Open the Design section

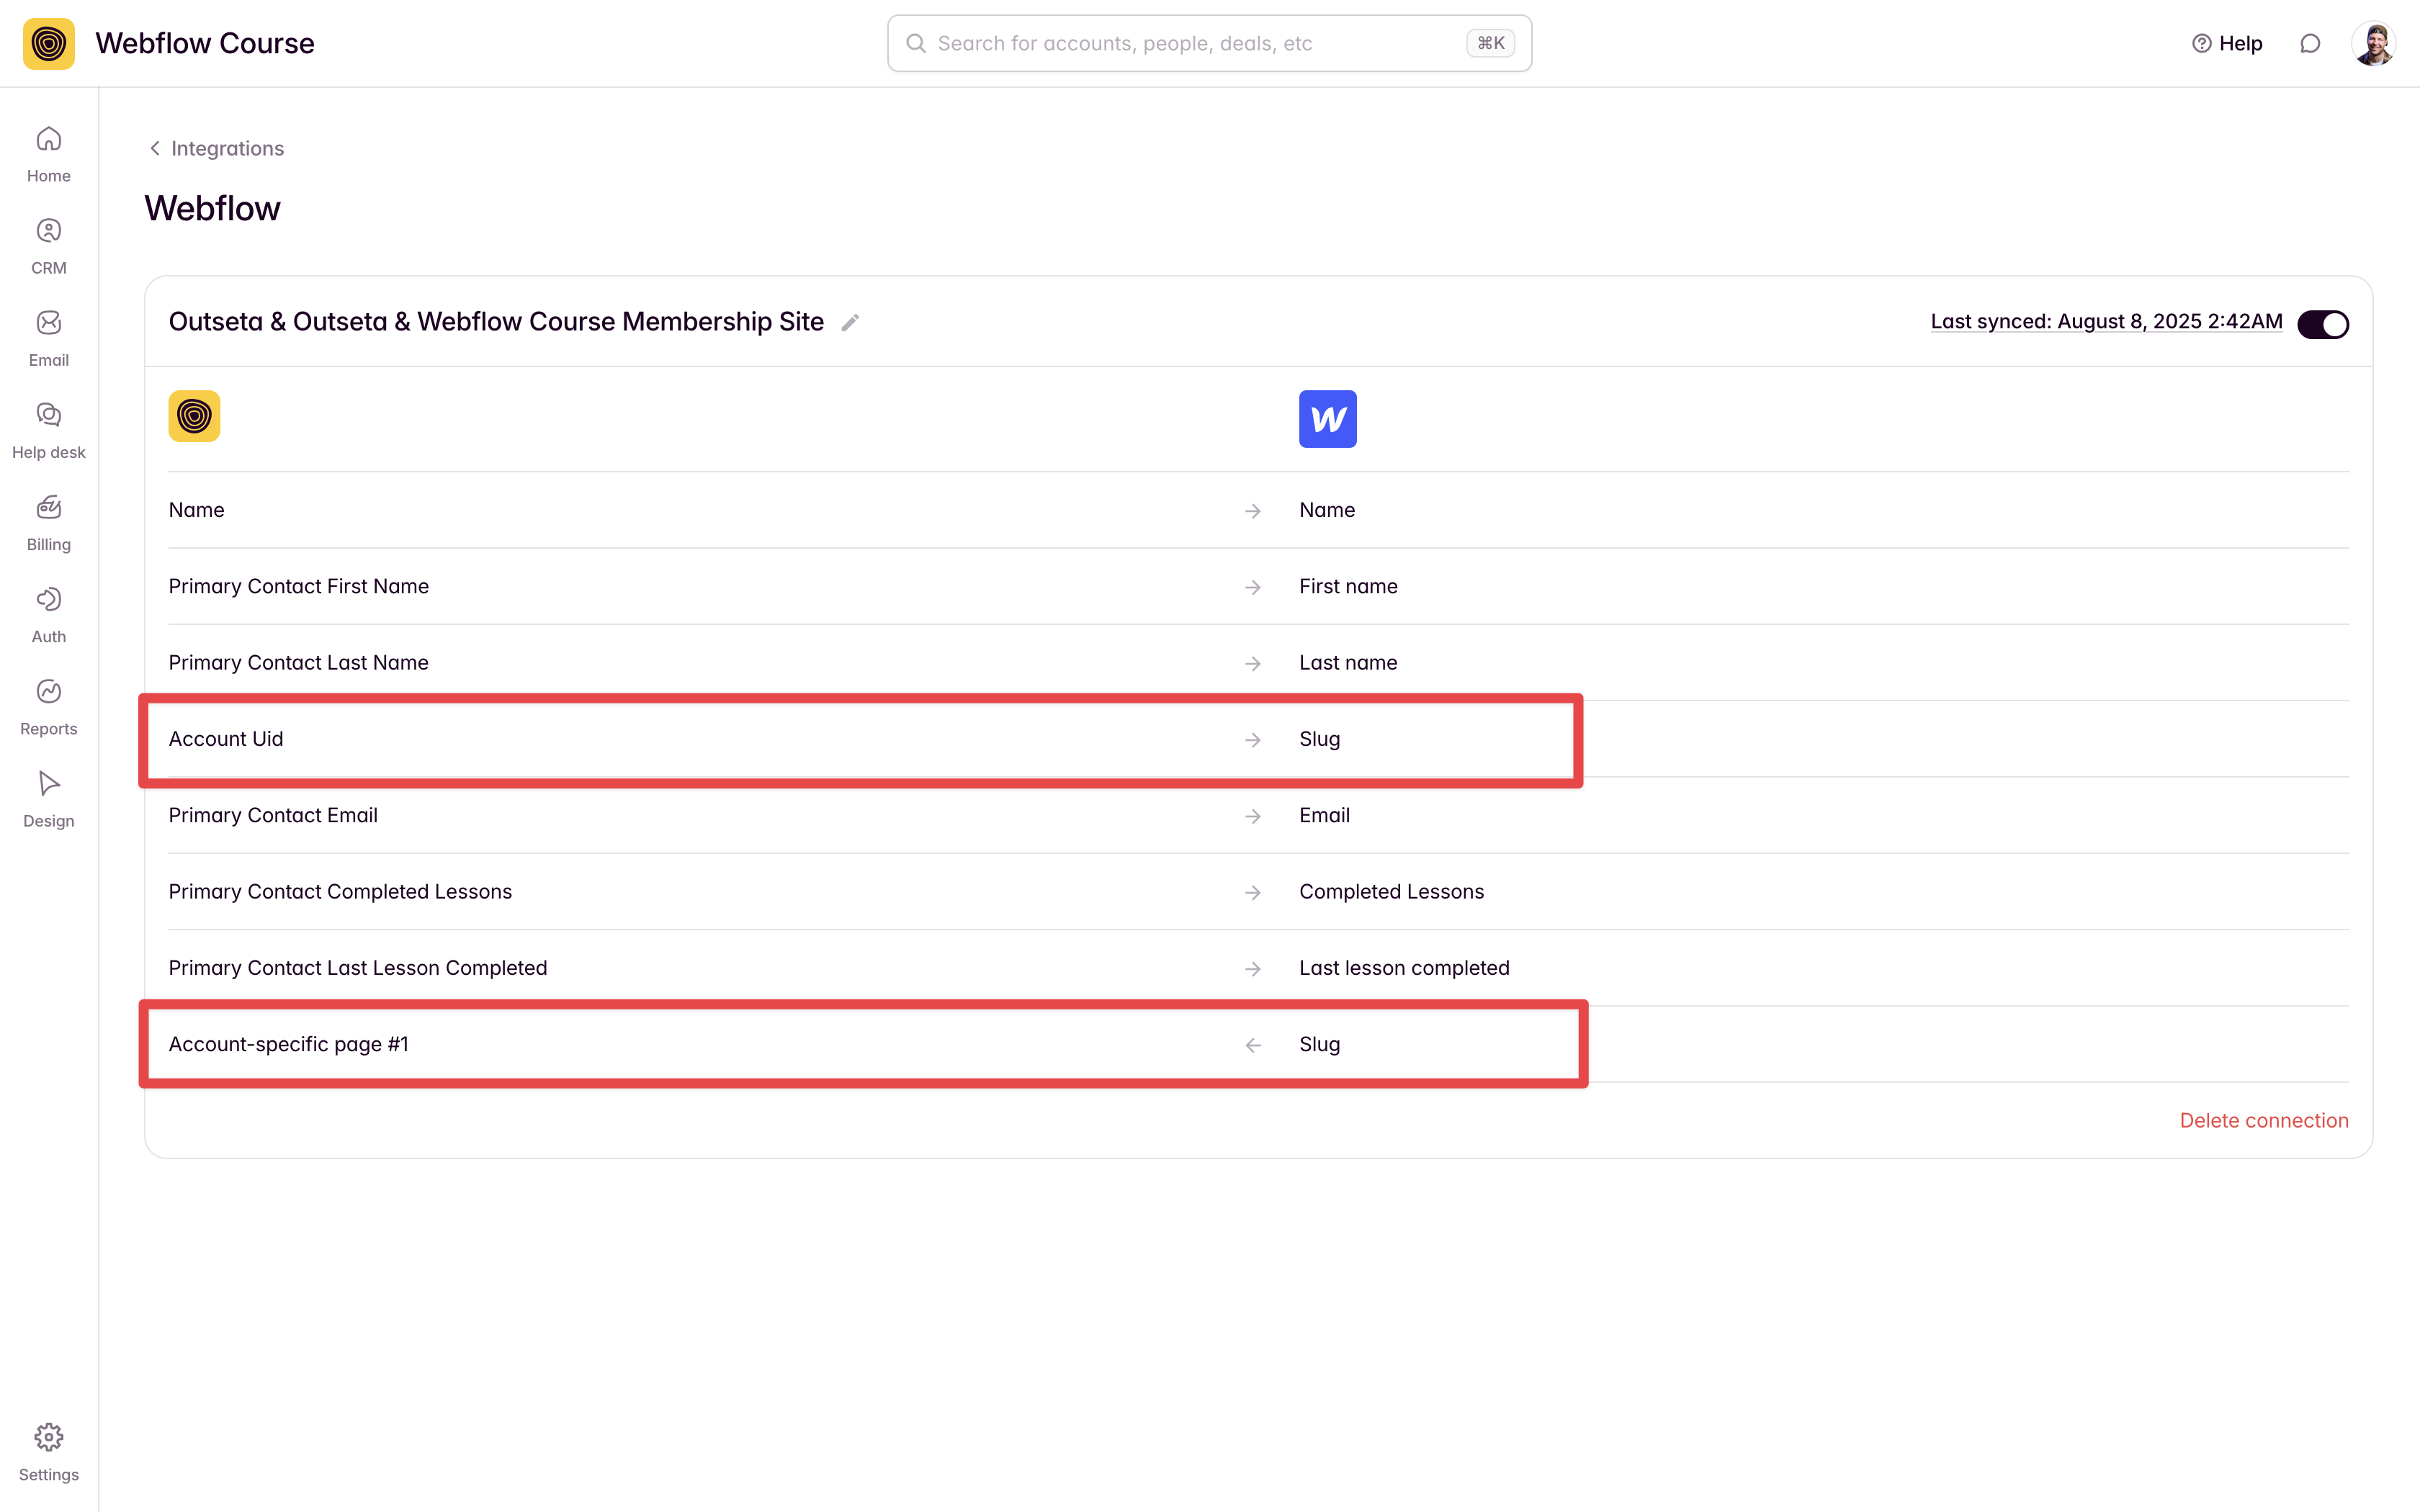tap(48, 798)
